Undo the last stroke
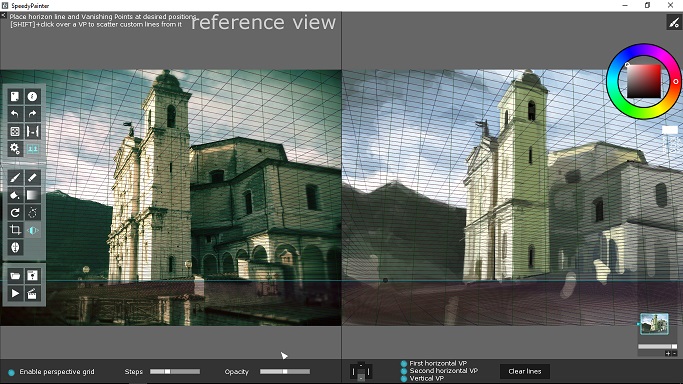 [15, 114]
